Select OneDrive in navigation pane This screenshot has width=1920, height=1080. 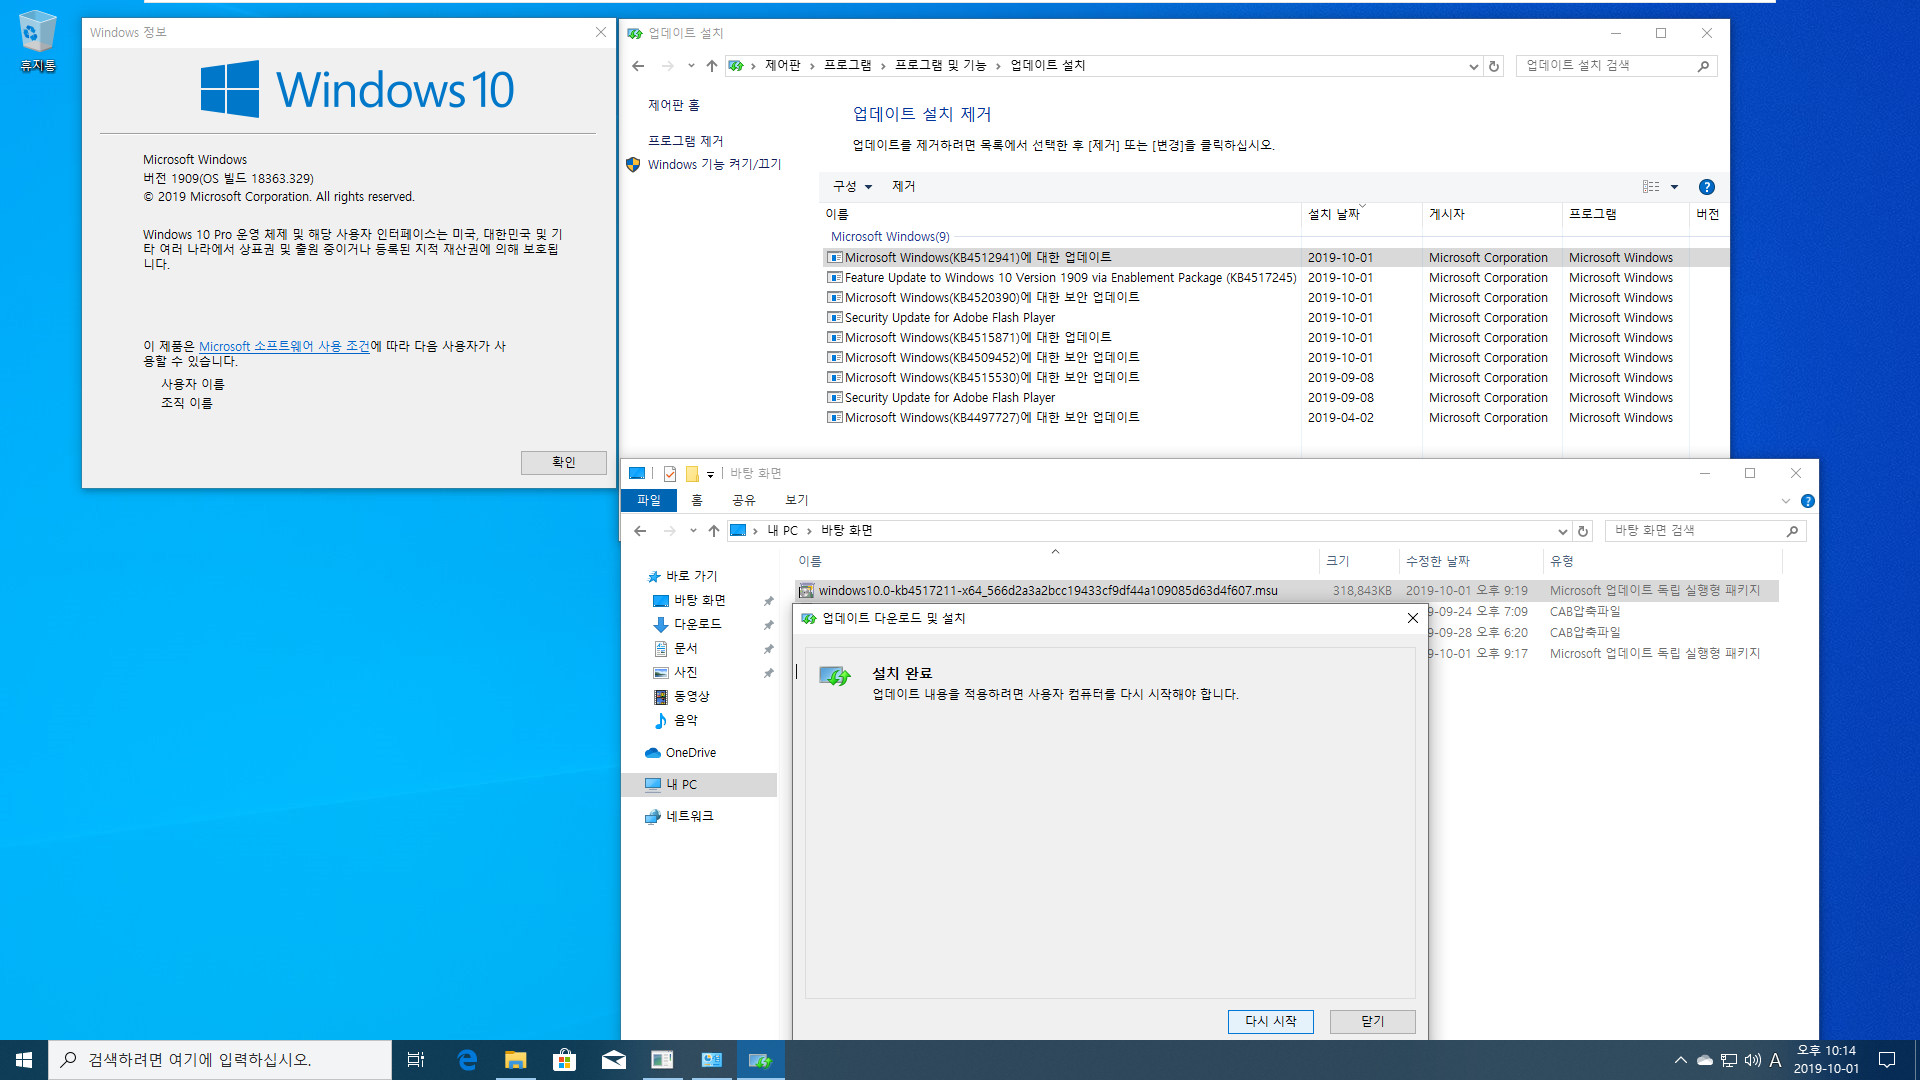690,753
